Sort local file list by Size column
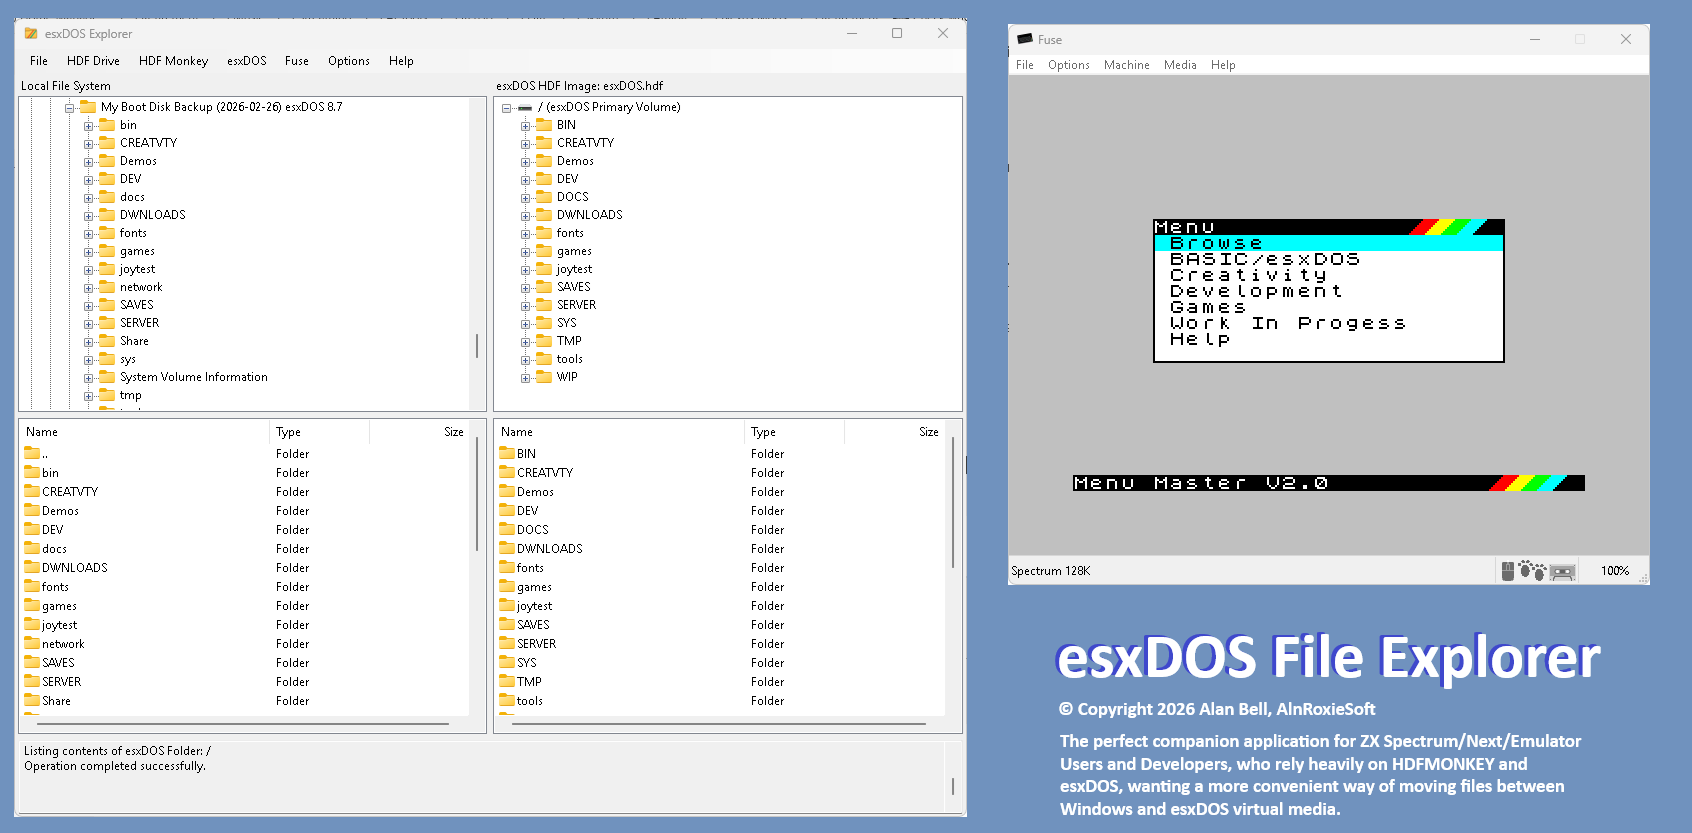Image resolution: width=1692 pixels, height=833 pixels. (419, 432)
